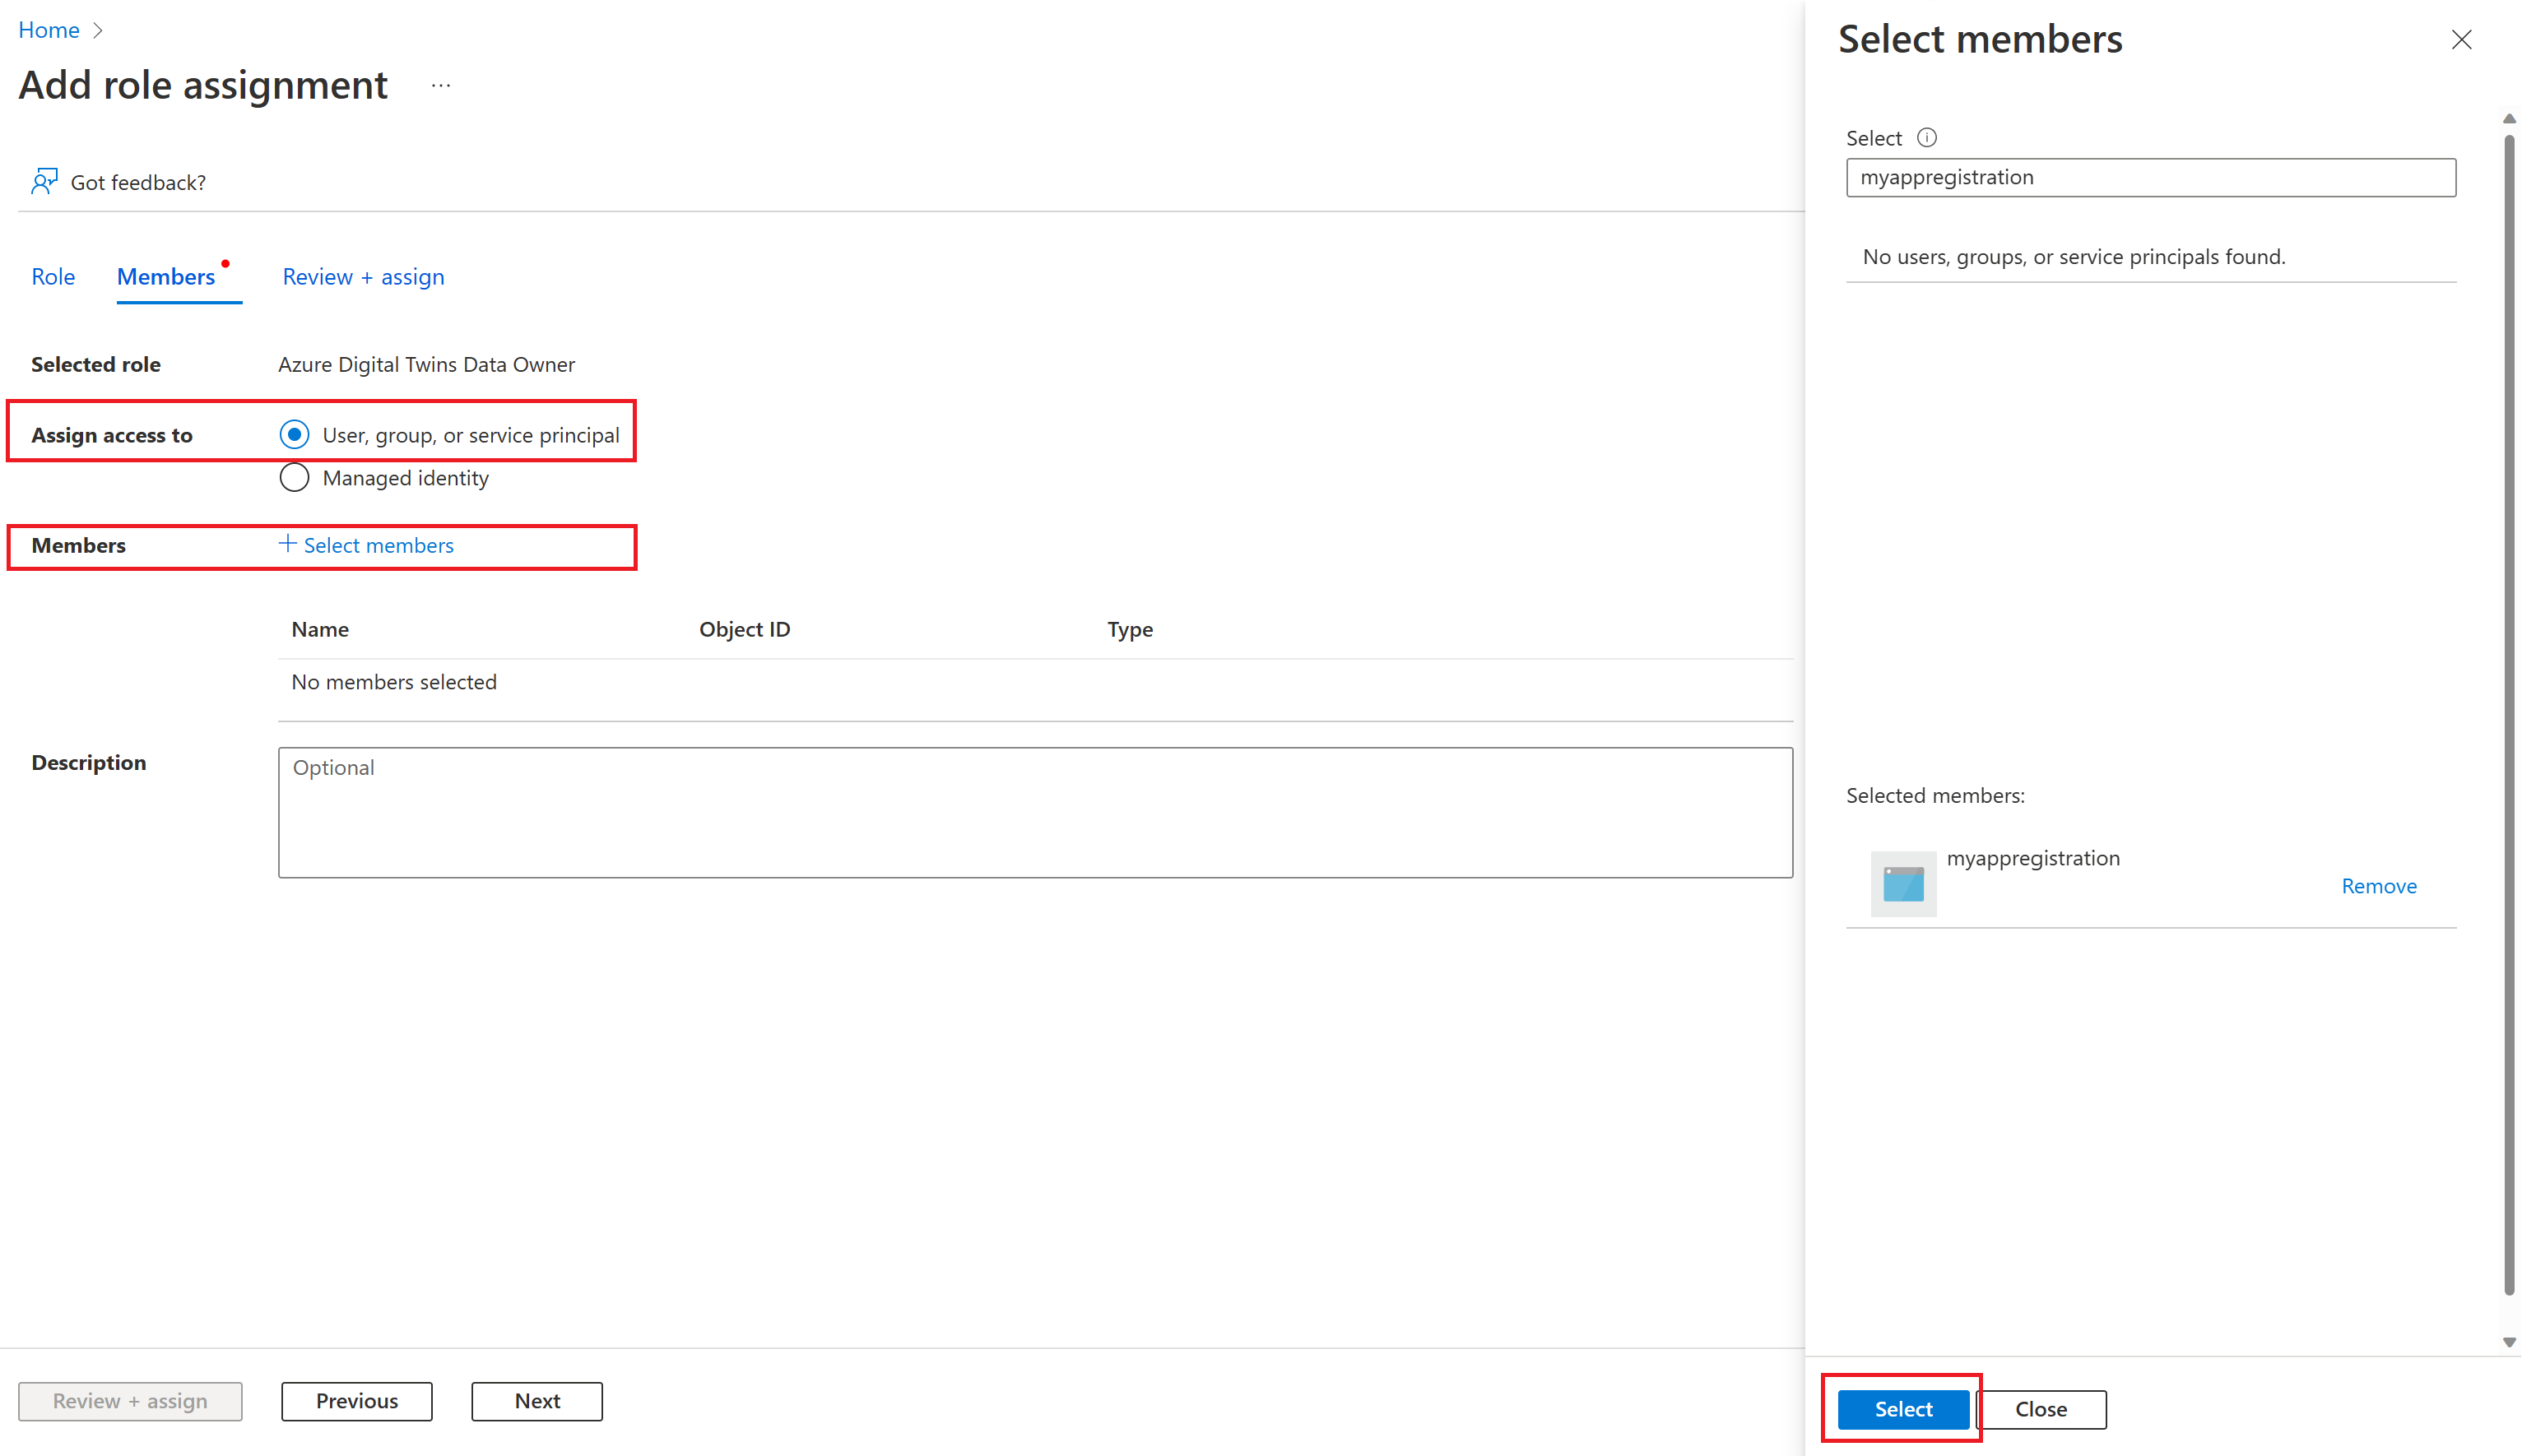
Task: Remove myappregistration from selected members
Action: pos(2378,886)
